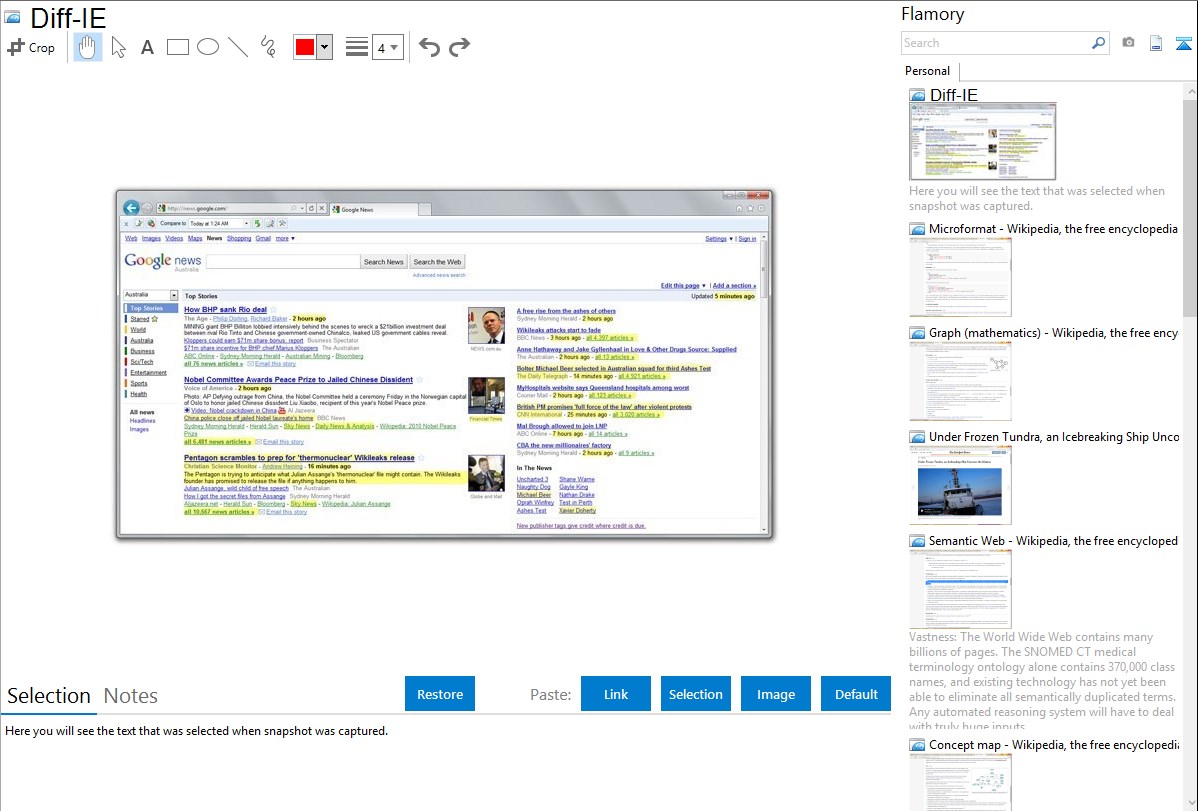The width and height of the screenshot is (1198, 811).
Task: Click the 'Semantic Web - Wikipedia' snapshot title
Action: pos(1054,540)
